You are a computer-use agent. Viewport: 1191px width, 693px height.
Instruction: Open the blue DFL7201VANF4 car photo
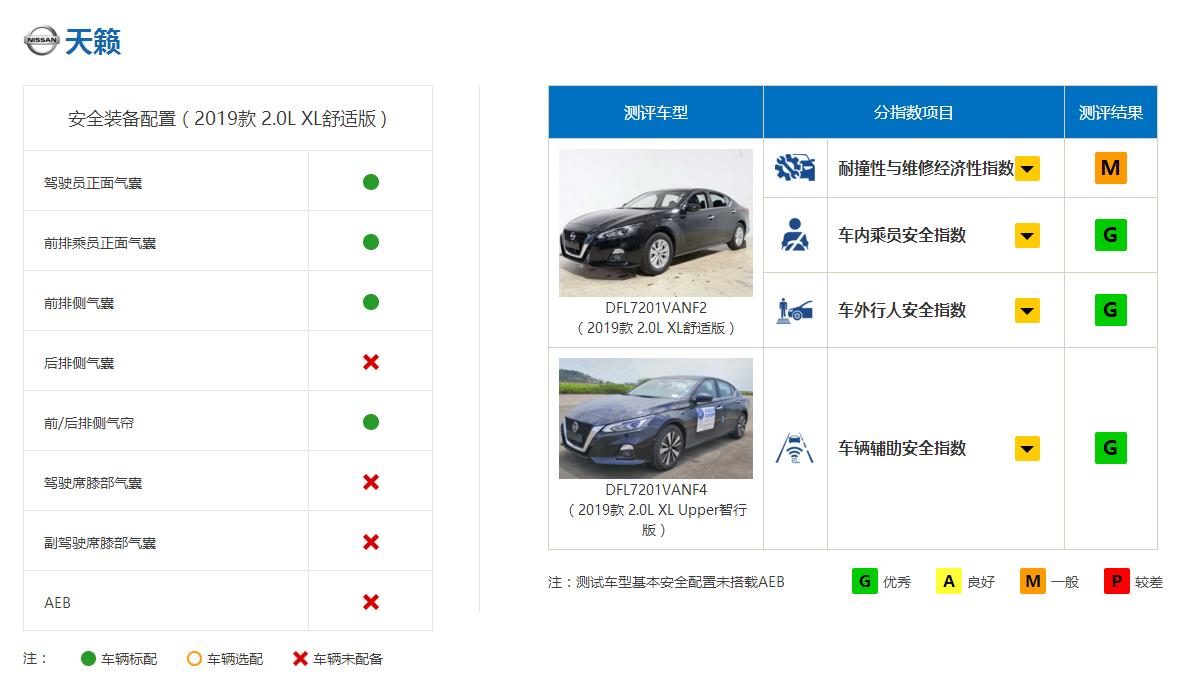point(656,419)
